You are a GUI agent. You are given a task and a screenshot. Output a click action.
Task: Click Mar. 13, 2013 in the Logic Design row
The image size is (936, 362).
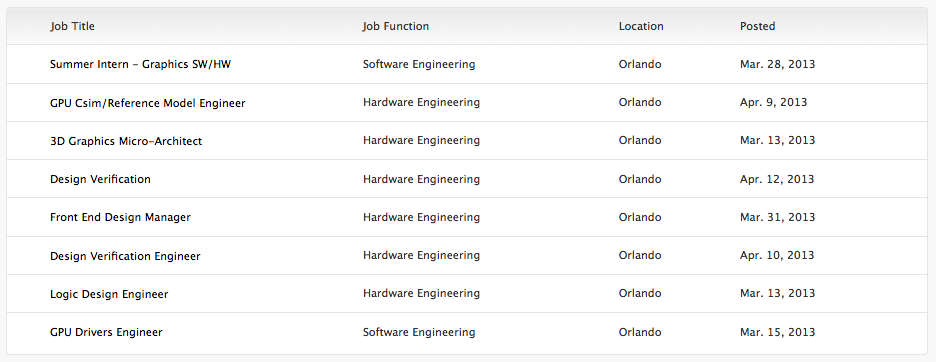[777, 293]
